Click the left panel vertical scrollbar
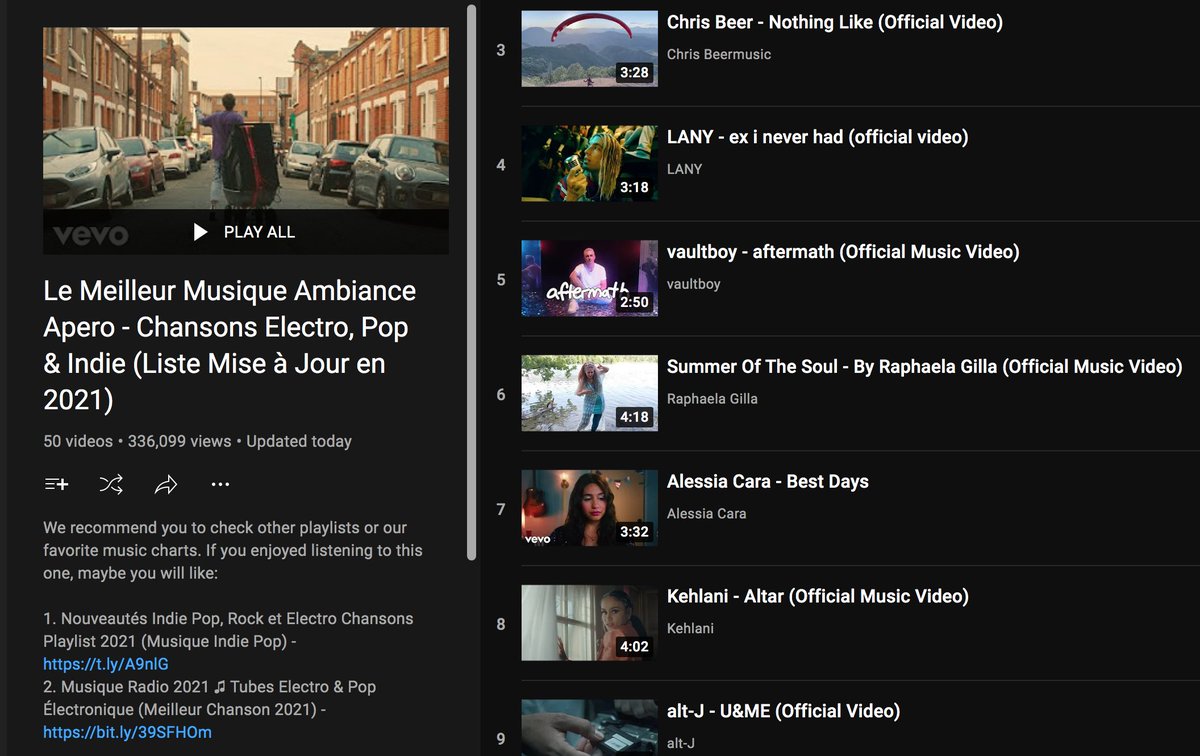This screenshot has width=1200, height=756. pyautogui.click(x=472, y=282)
